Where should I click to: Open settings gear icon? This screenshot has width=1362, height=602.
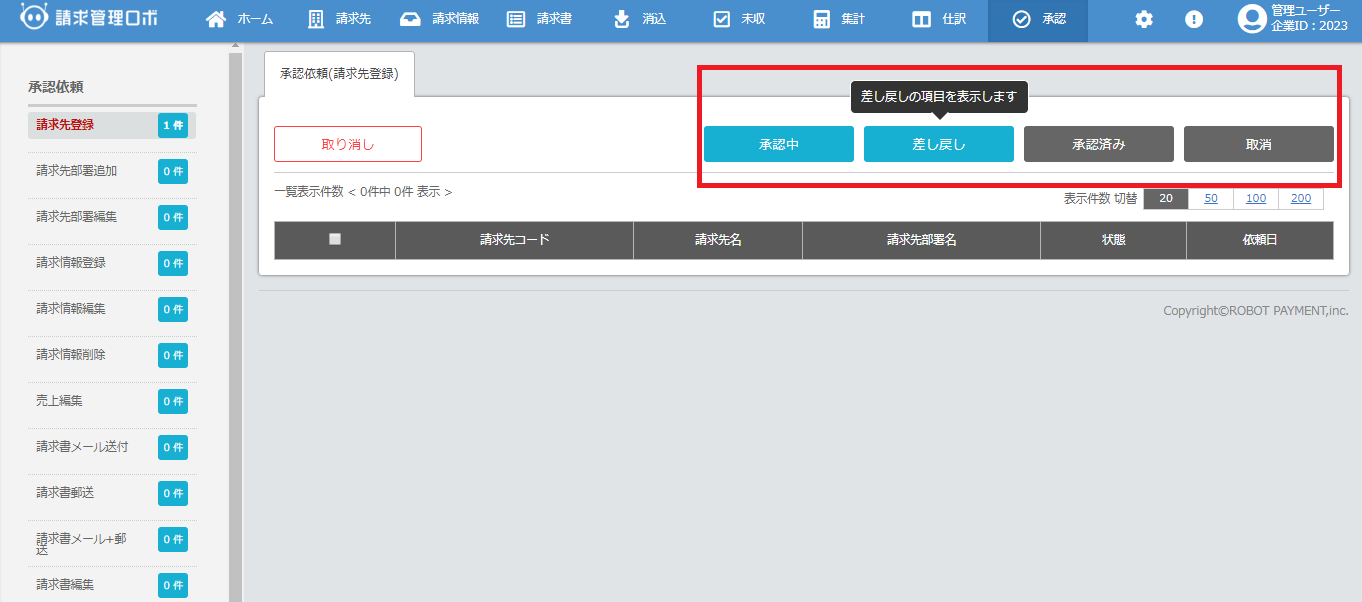(1144, 19)
